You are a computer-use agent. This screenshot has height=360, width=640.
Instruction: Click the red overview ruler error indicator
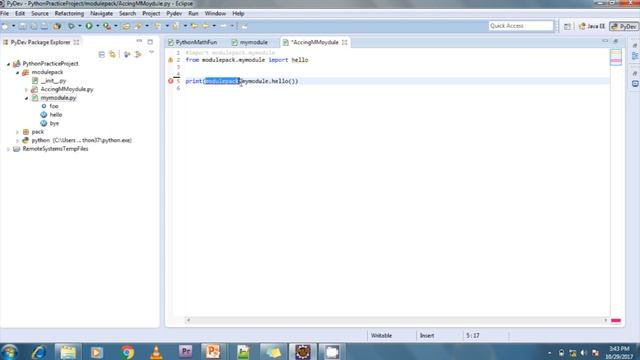(616, 320)
